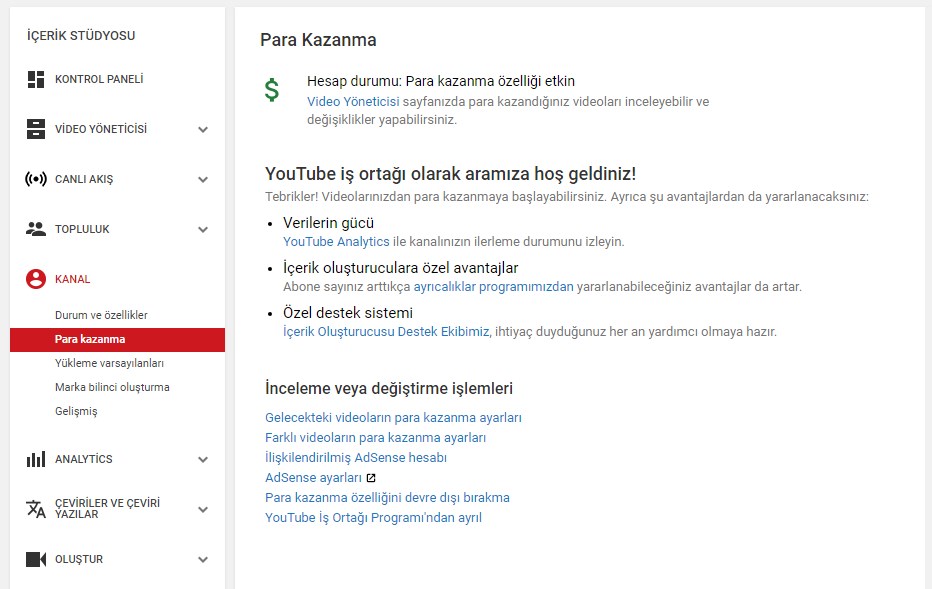Click the Canlı Akış broadcast icon
This screenshot has height=589, width=932.
36,179
